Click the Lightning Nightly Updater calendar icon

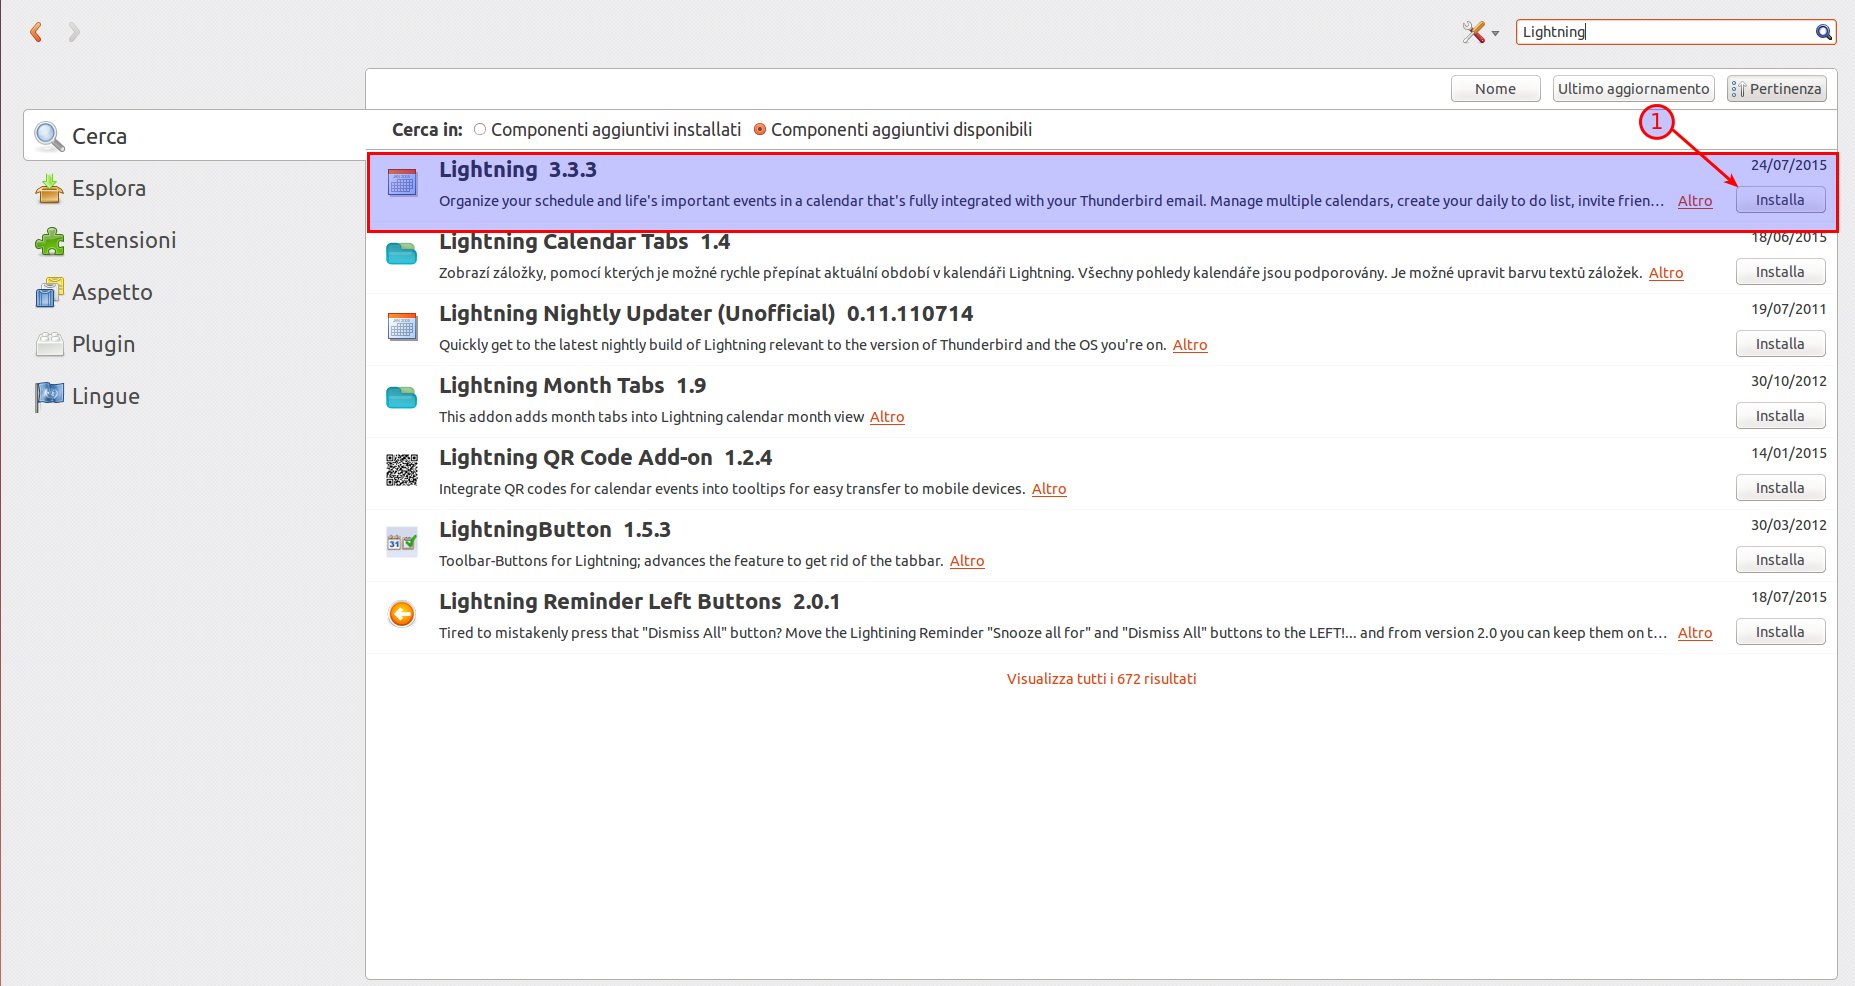pos(402,326)
